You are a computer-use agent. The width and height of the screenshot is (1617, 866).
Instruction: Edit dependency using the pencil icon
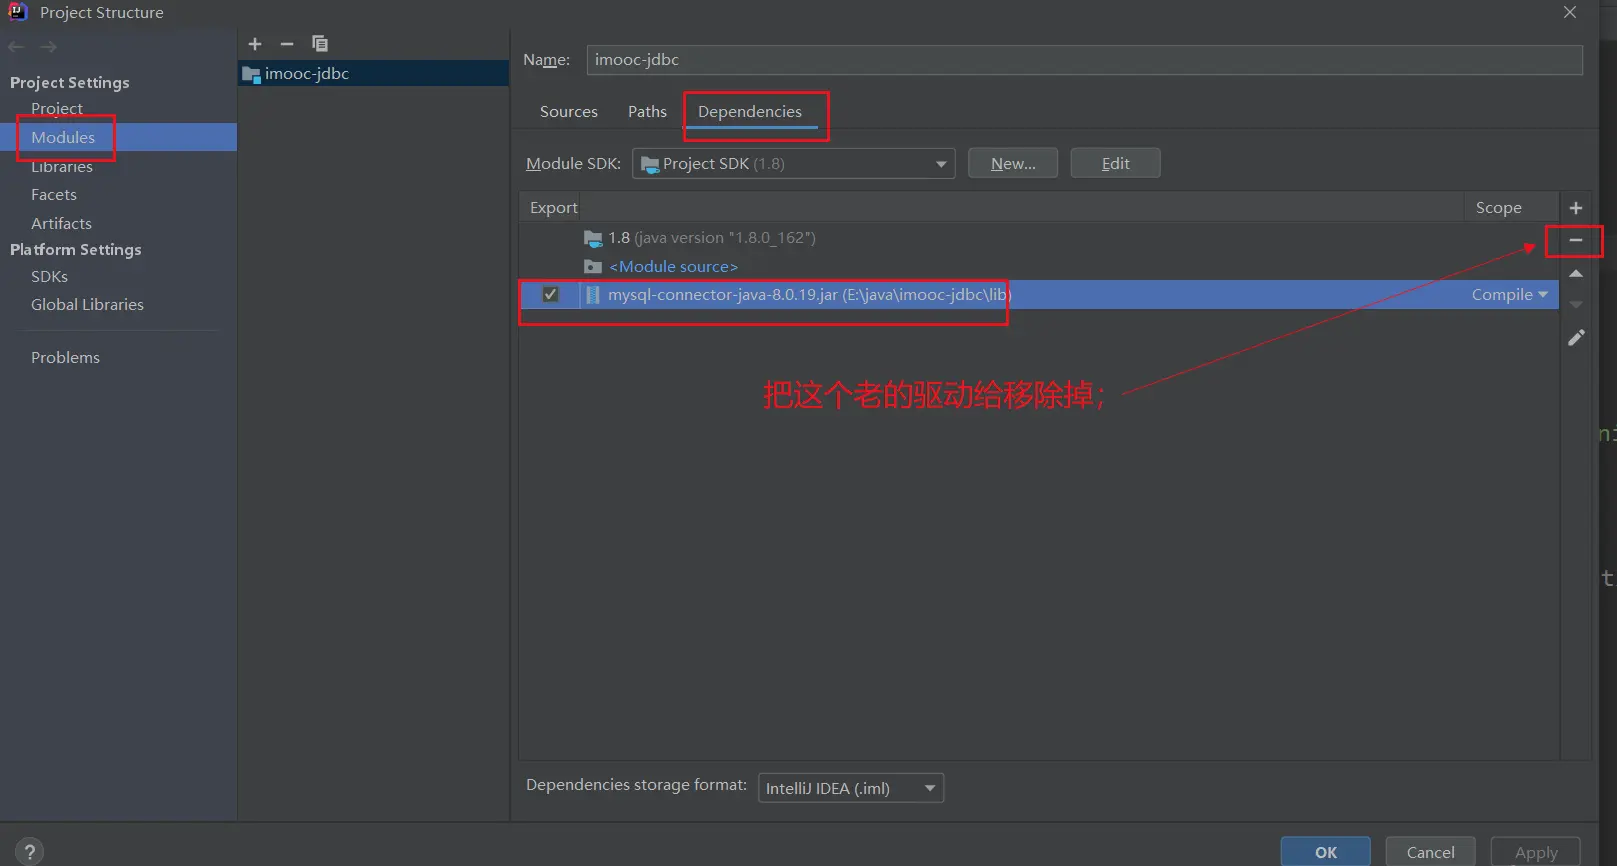pyautogui.click(x=1575, y=338)
